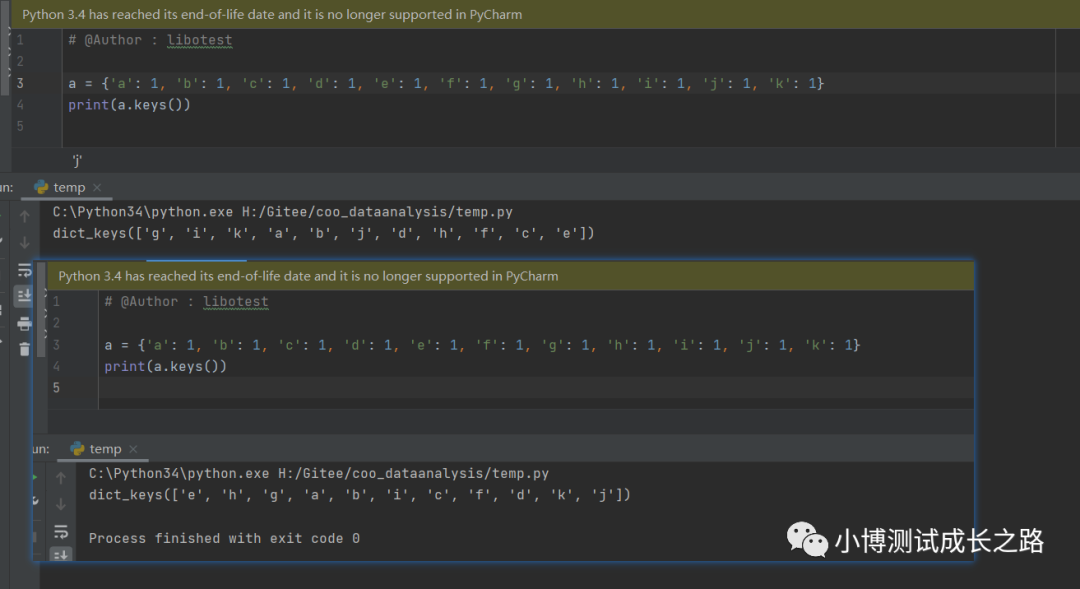Click the 'j' breadcrumb below the editor
The width and height of the screenshot is (1080, 589).
click(x=77, y=161)
